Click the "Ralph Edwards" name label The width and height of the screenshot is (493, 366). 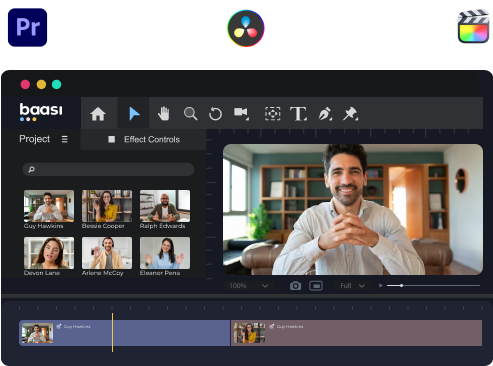click(x=162, y=226)
